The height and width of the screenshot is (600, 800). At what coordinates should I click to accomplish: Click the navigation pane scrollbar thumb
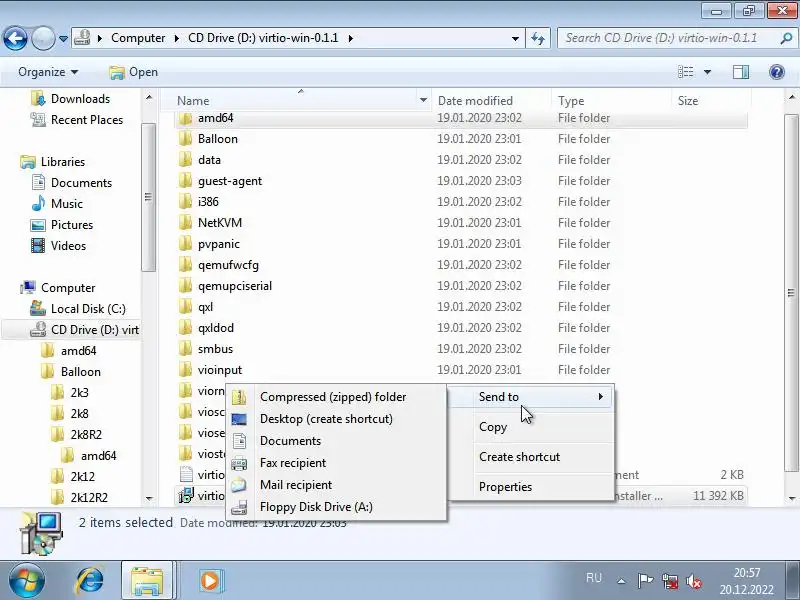coord(148,197)
